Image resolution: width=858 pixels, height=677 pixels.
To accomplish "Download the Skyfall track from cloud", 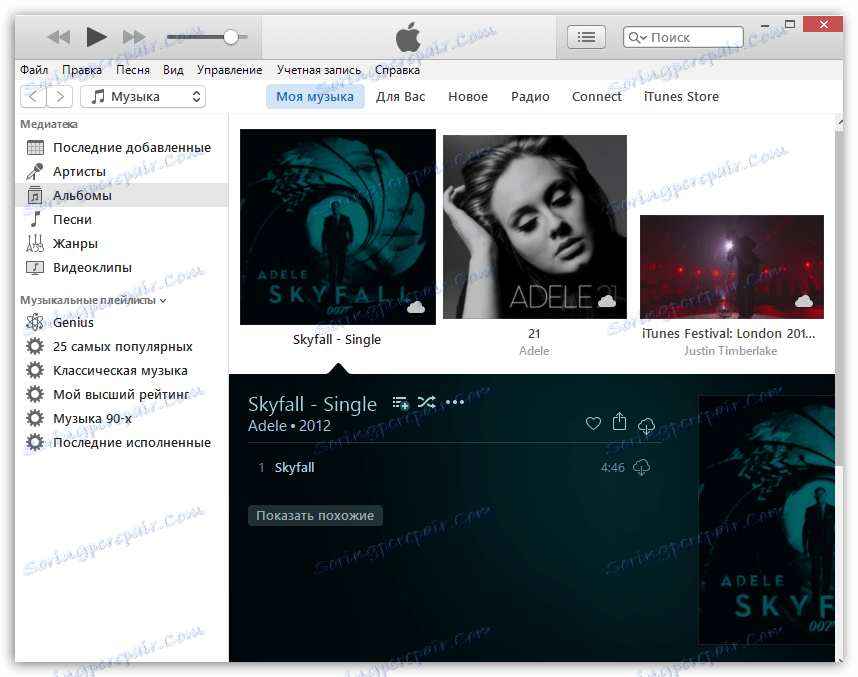I will click(x=641, y=468).
